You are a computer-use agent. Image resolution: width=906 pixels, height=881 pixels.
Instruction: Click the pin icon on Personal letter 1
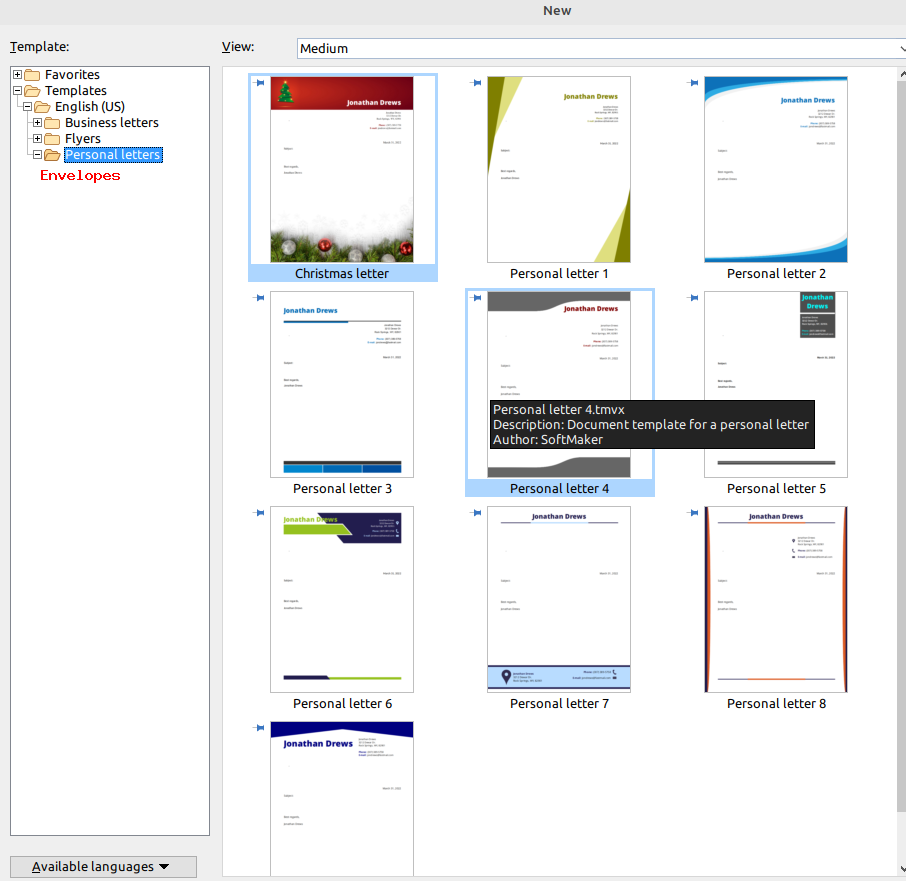(x=476, y=83)
